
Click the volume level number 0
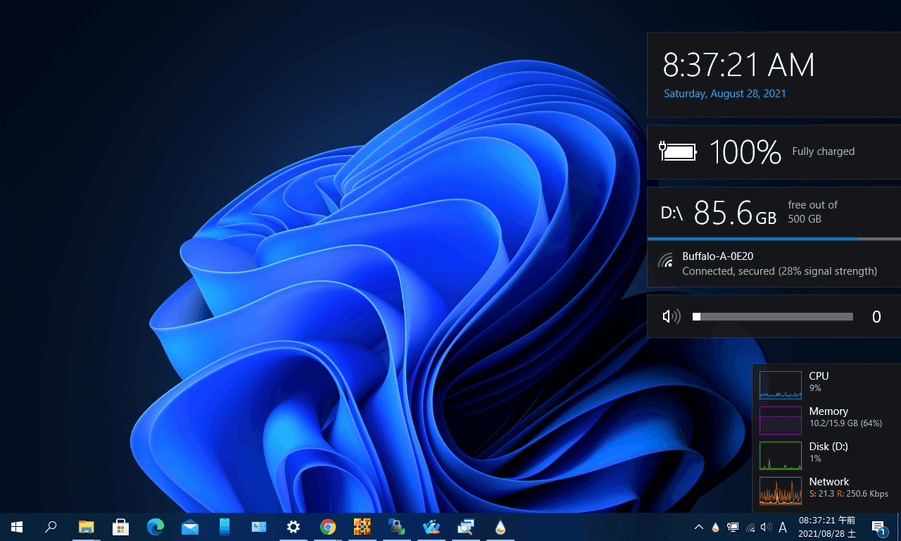point(876,317)
